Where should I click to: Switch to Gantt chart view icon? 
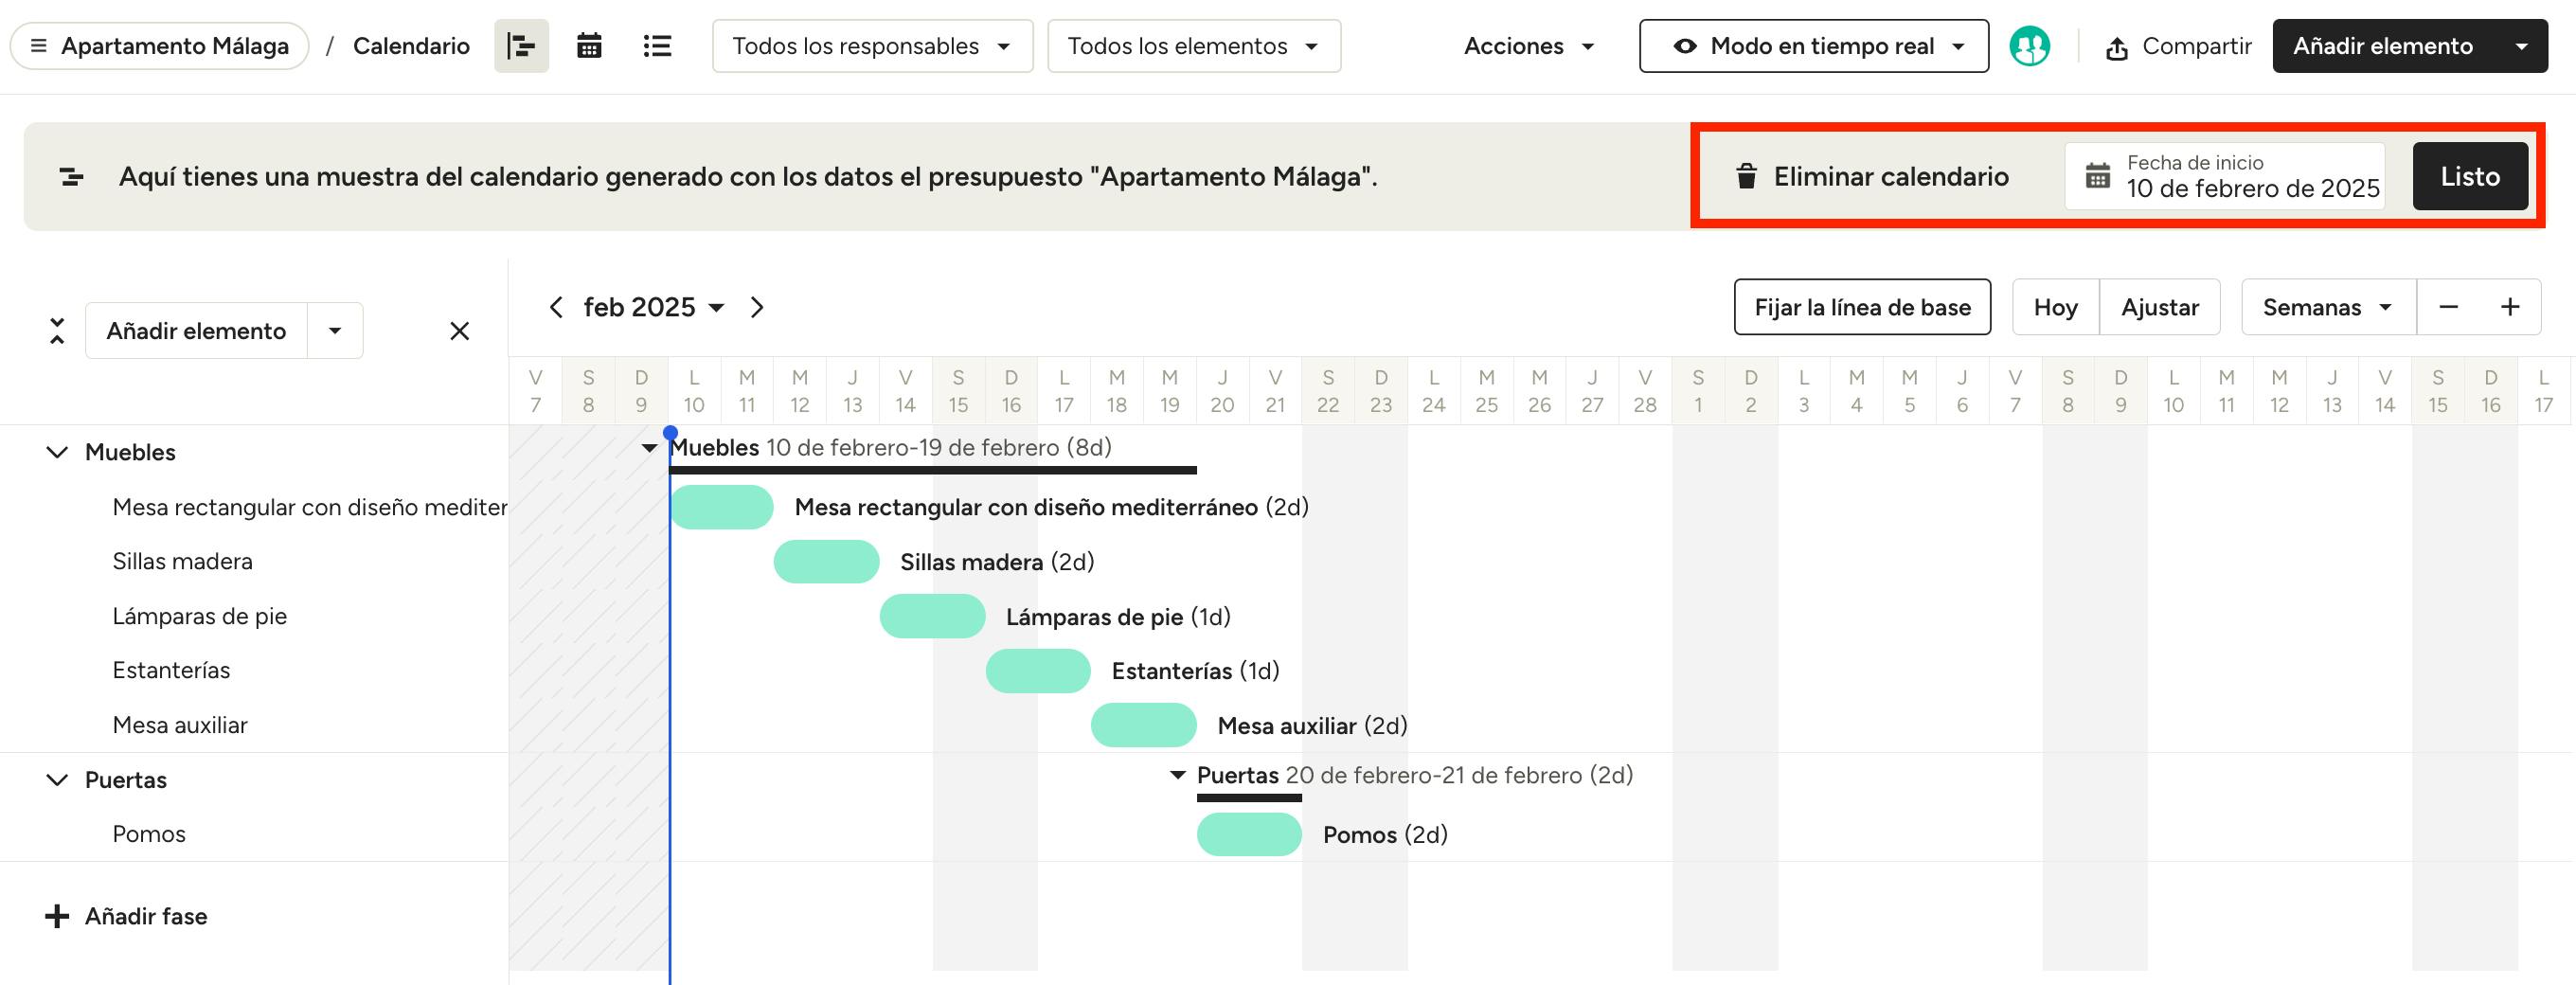click(521, 46)
